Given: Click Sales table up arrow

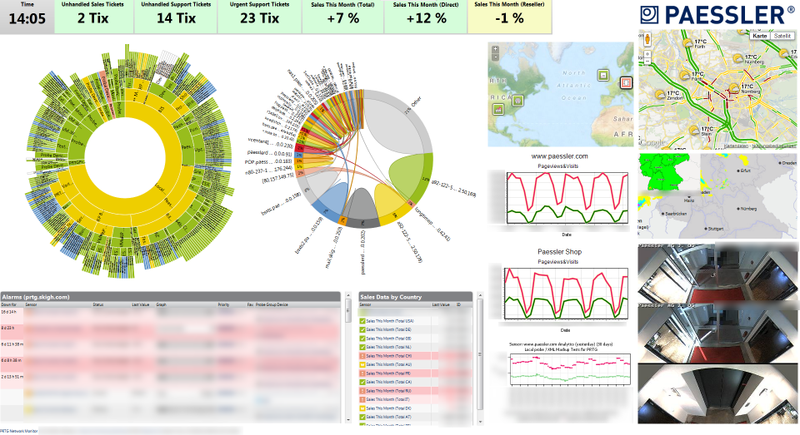Looking at the screenshot, I should click(x=480, y=295).
